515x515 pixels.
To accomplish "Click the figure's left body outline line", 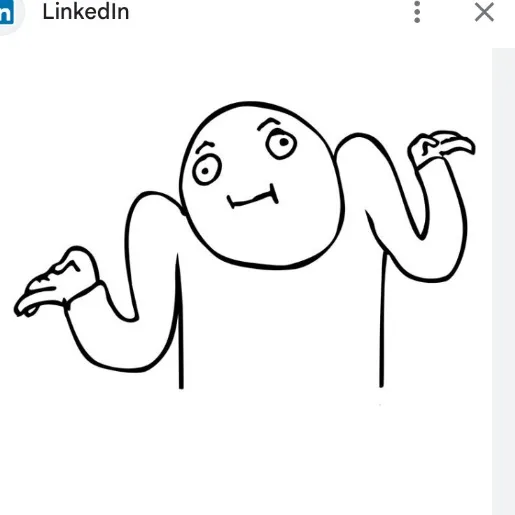I will point(180,322).
